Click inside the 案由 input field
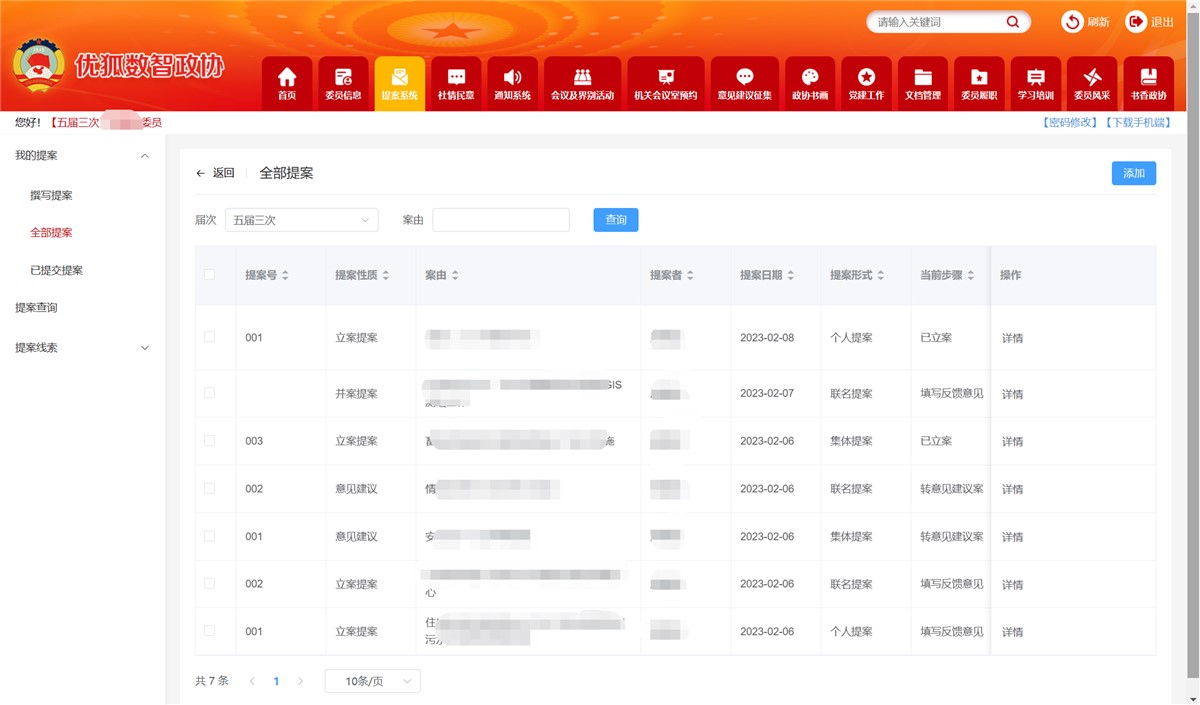This screenshot has height=705, width=1200. click(x=500, y=219)
